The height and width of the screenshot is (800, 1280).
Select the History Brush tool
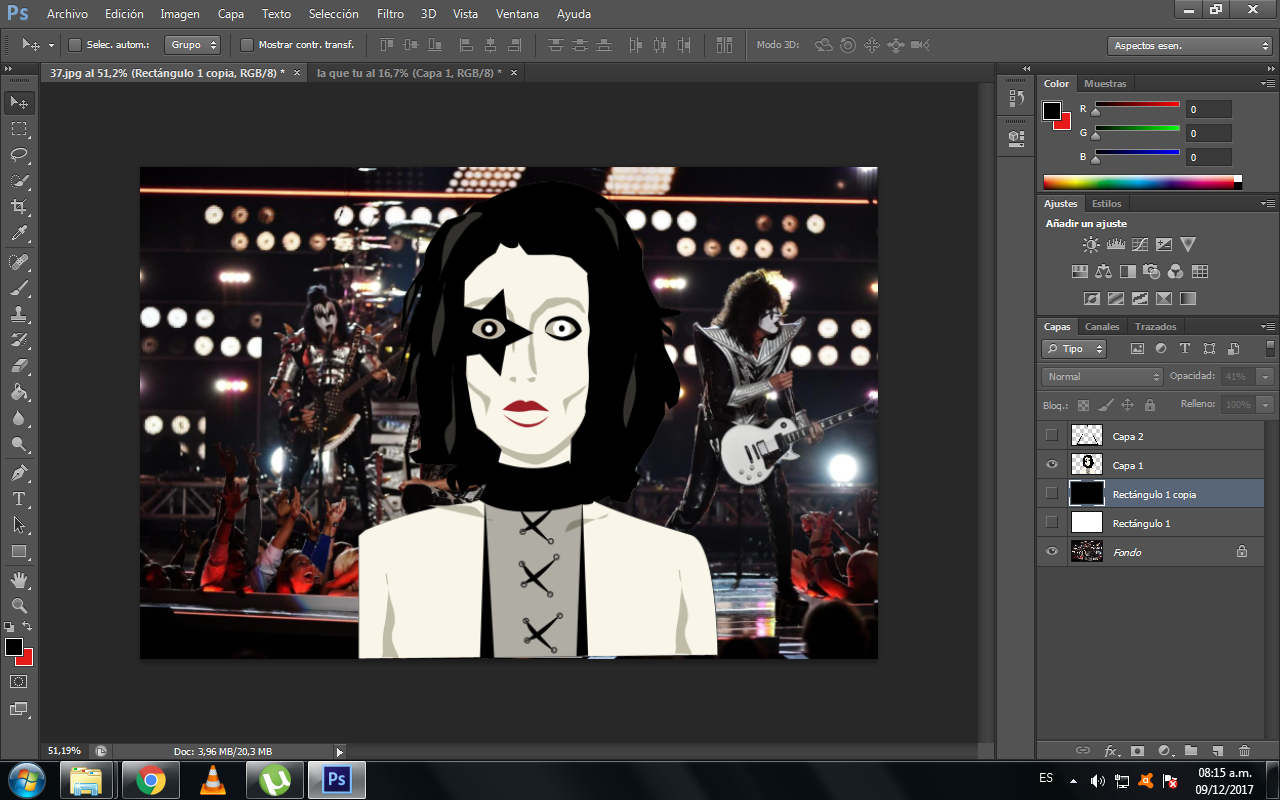tap(19, 340)
